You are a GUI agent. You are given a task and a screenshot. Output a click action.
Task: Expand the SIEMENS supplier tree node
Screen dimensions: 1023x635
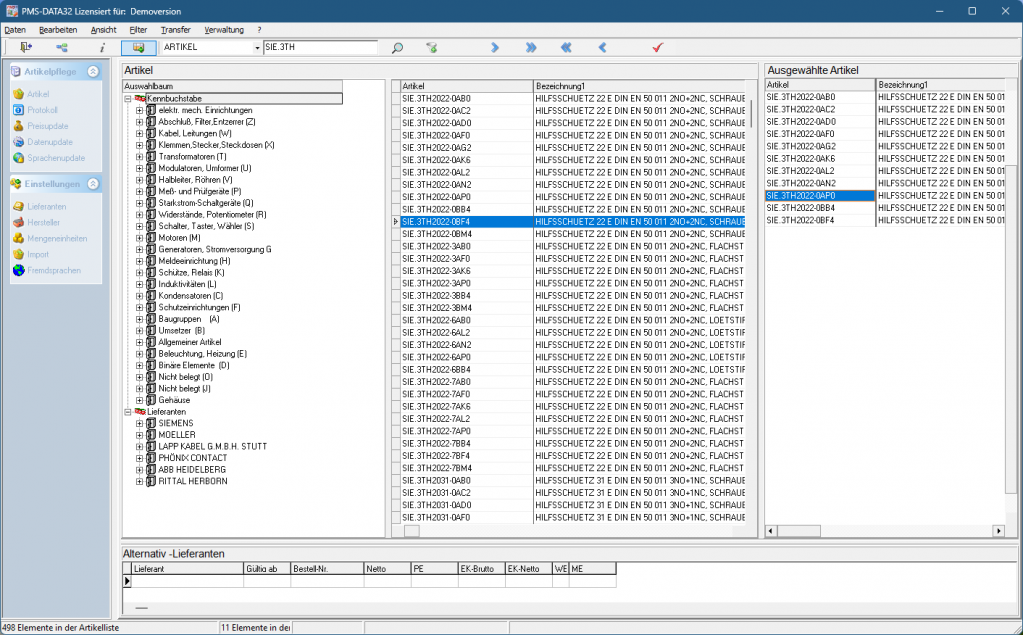139,423
